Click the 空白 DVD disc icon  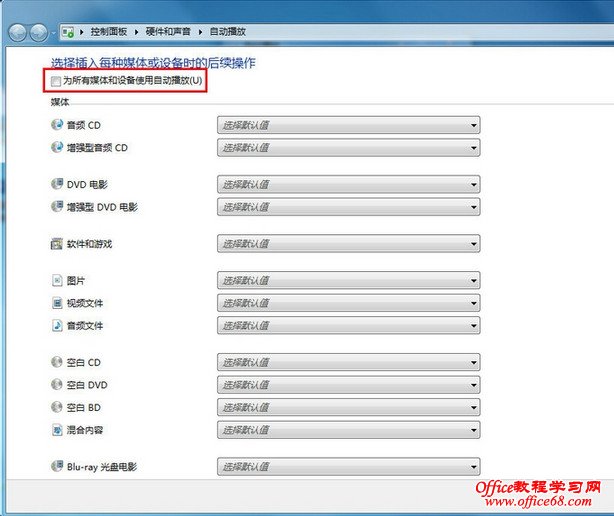click(57, 384)
